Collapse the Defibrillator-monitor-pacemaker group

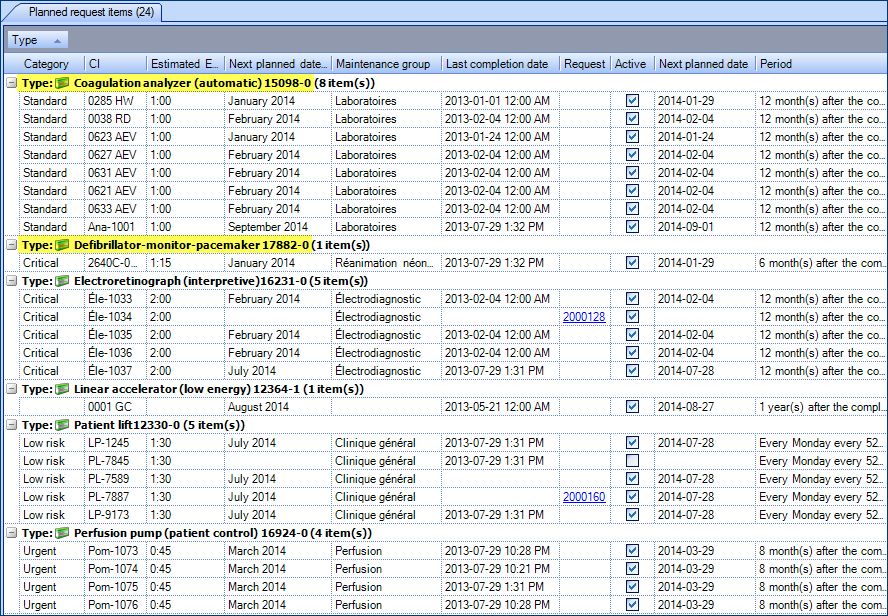pyautogui.click(x=11, y=245)
